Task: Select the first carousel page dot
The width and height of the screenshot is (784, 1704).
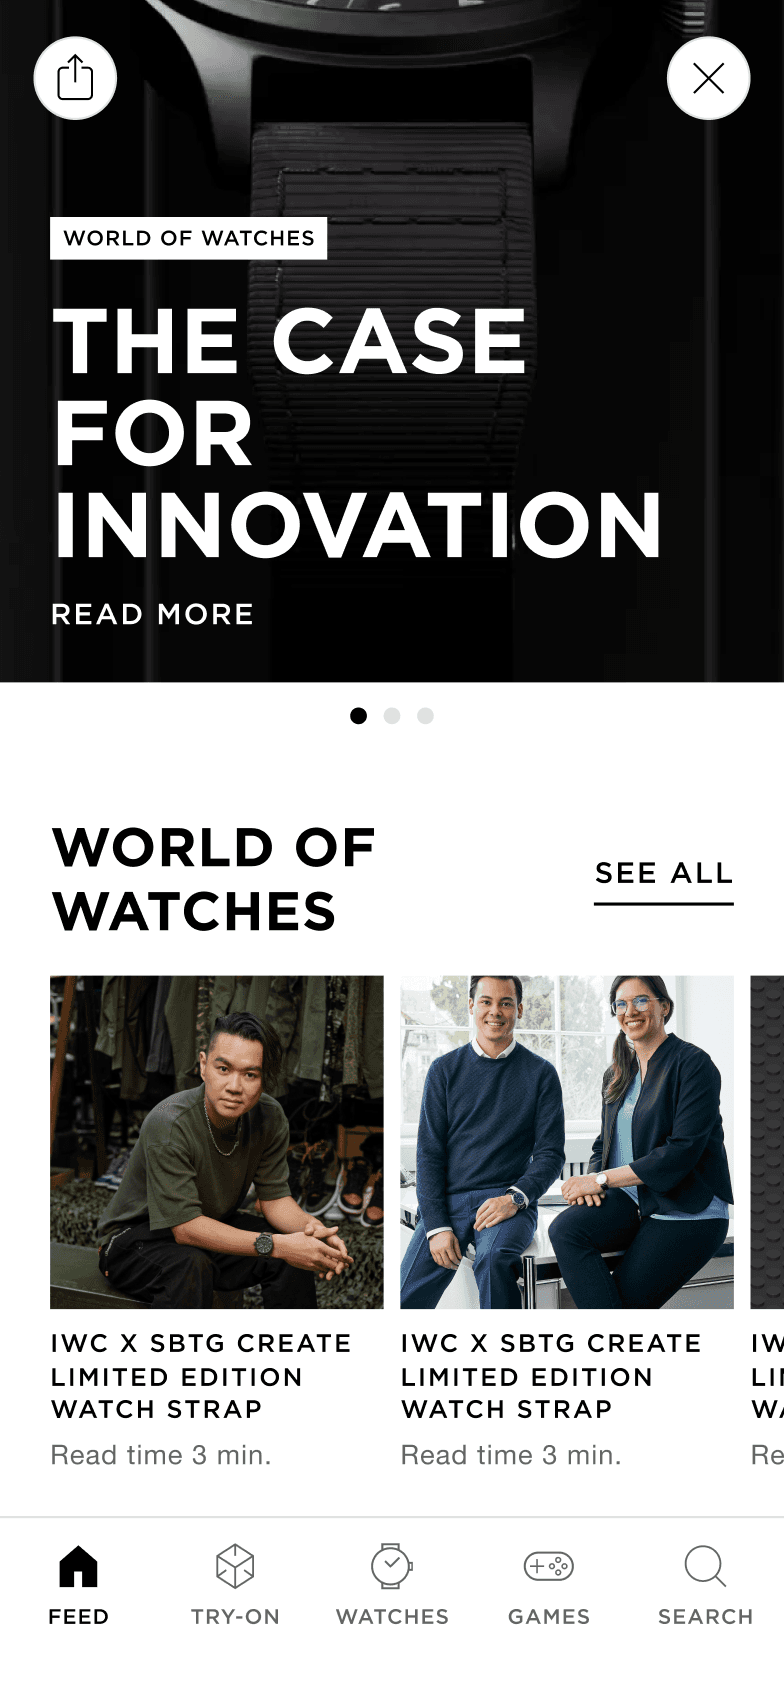Action: click(358, 716)
